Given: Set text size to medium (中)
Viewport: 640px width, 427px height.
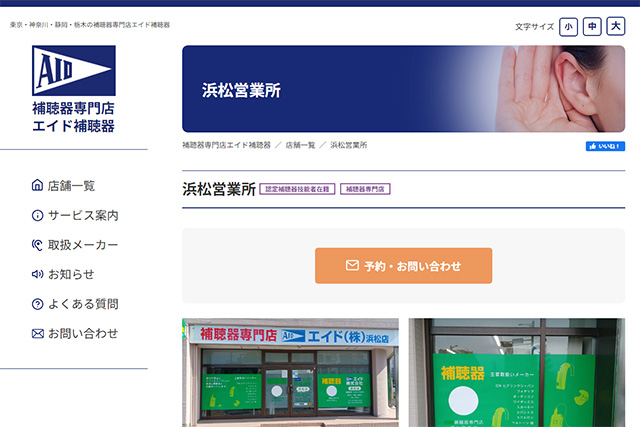Looking at the screenshot, I should [x=592, y=27].
